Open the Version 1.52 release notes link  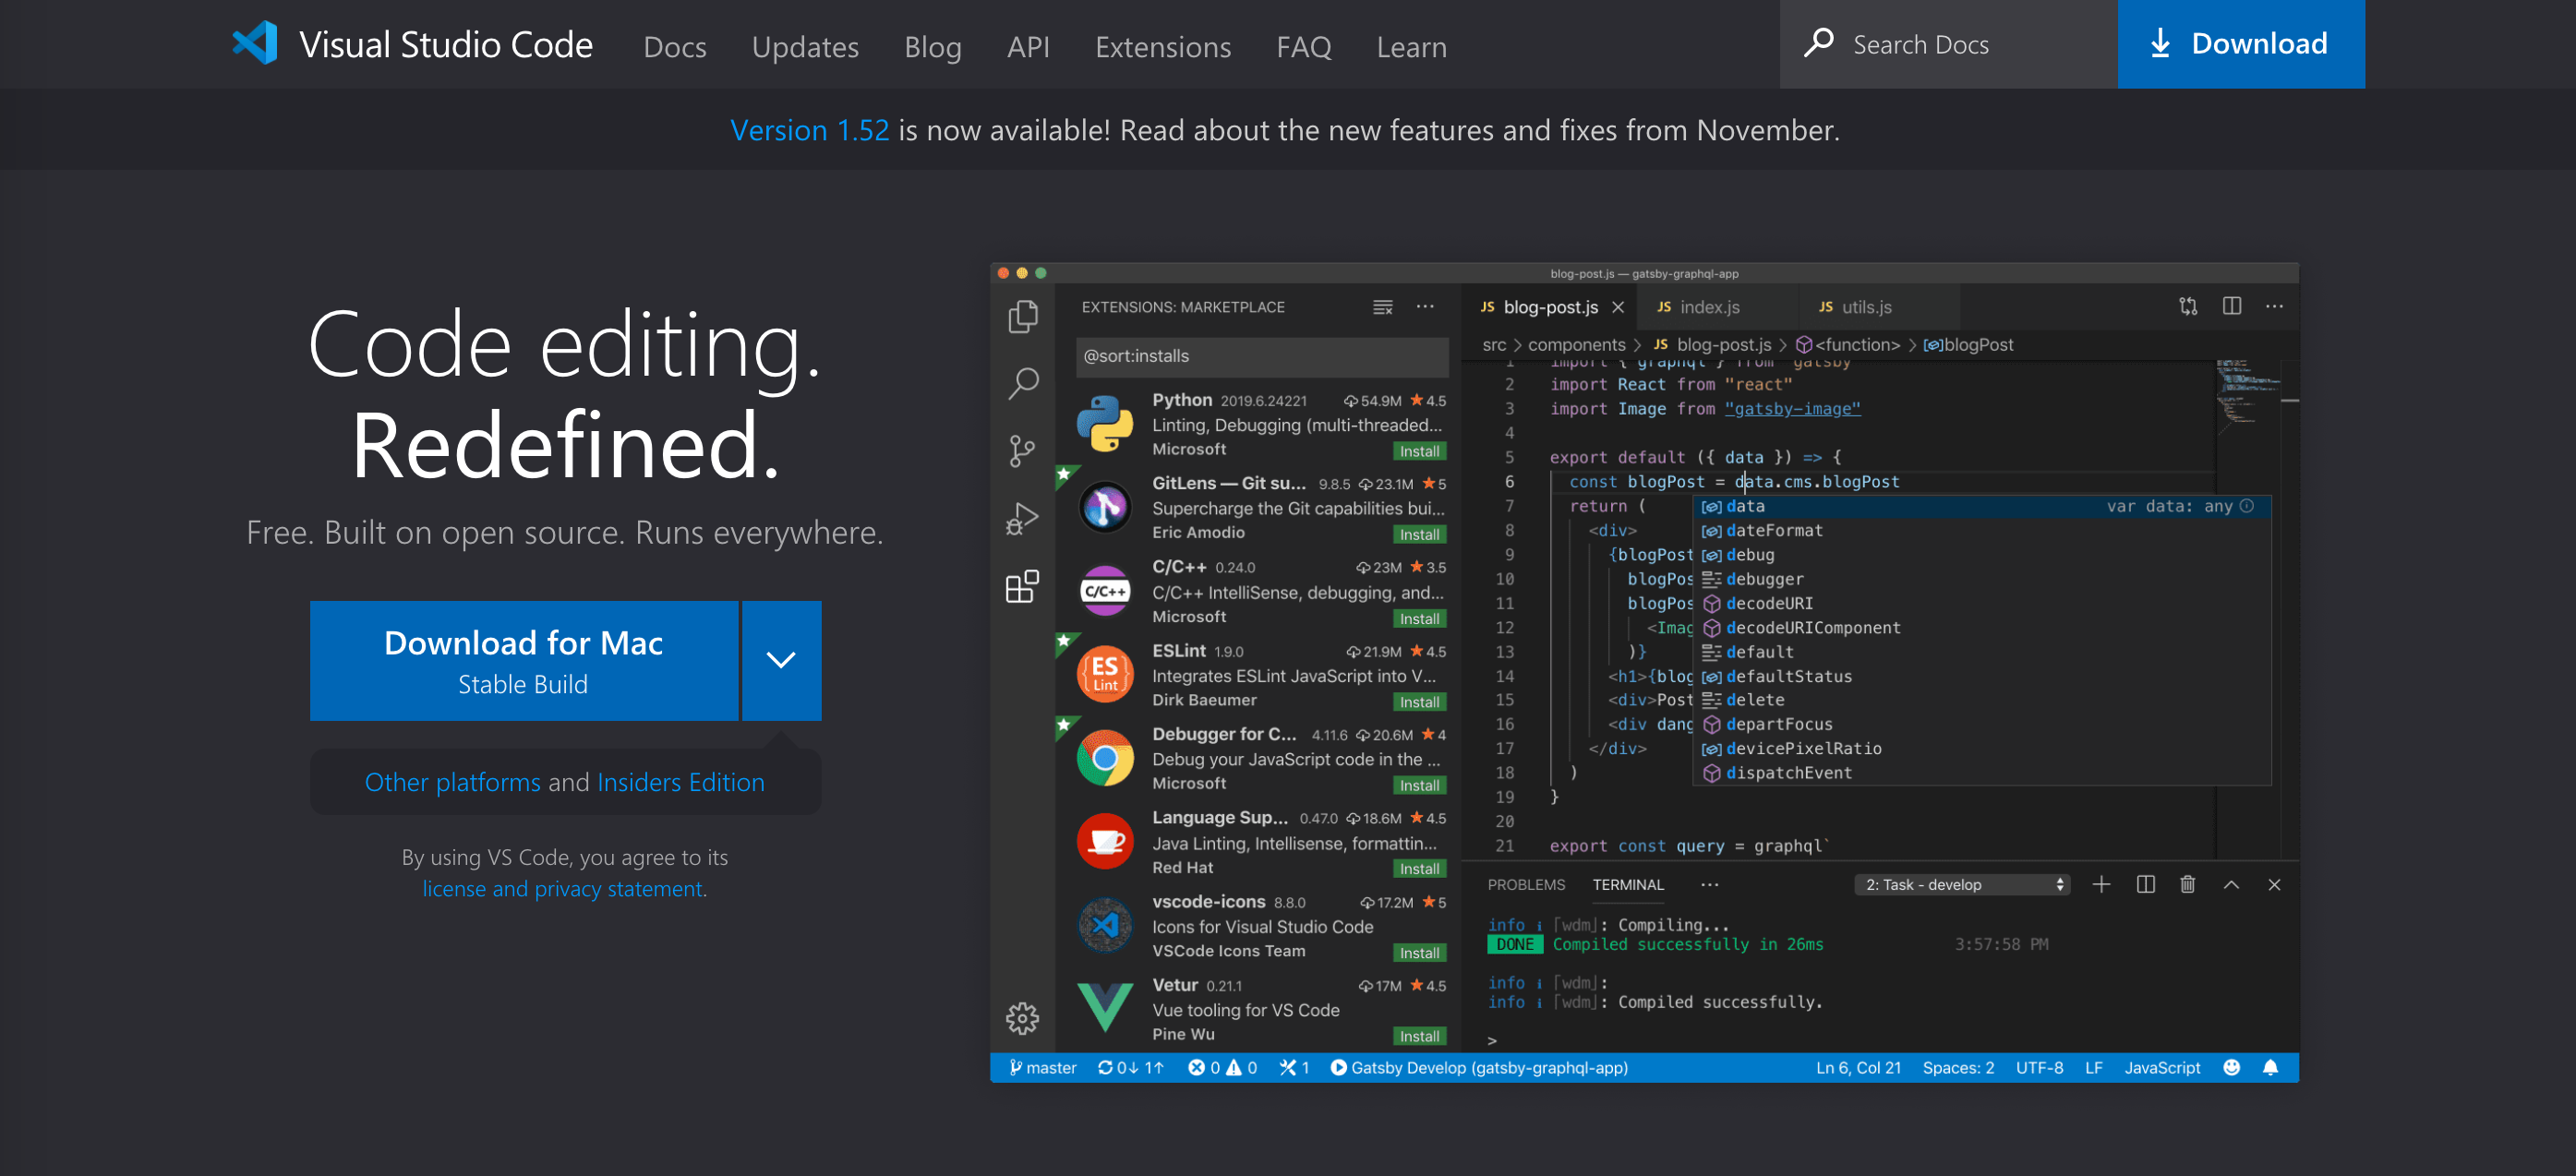tap(810, 130)
